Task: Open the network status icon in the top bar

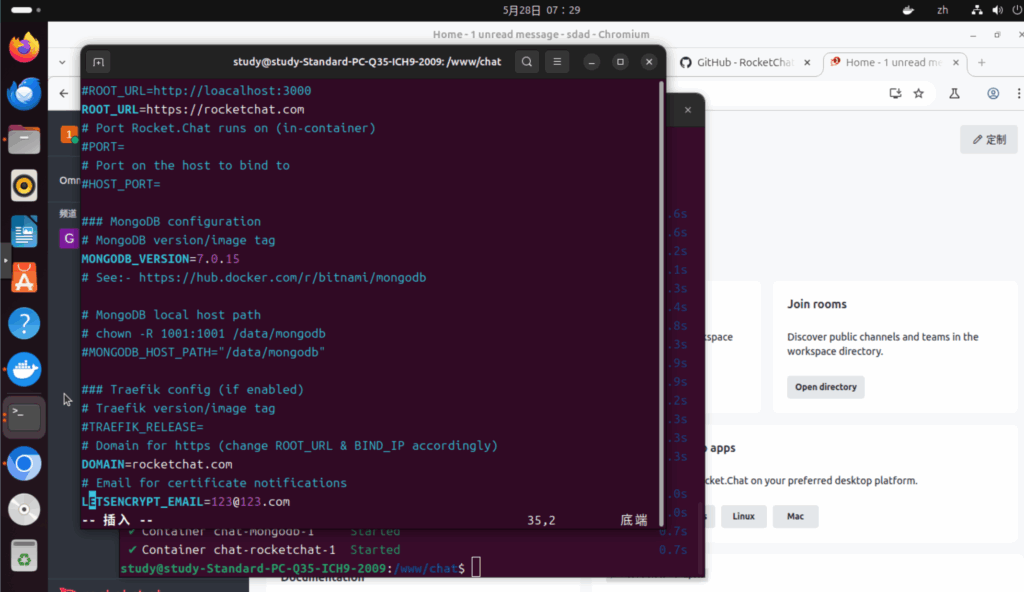Action: (976, 10)
